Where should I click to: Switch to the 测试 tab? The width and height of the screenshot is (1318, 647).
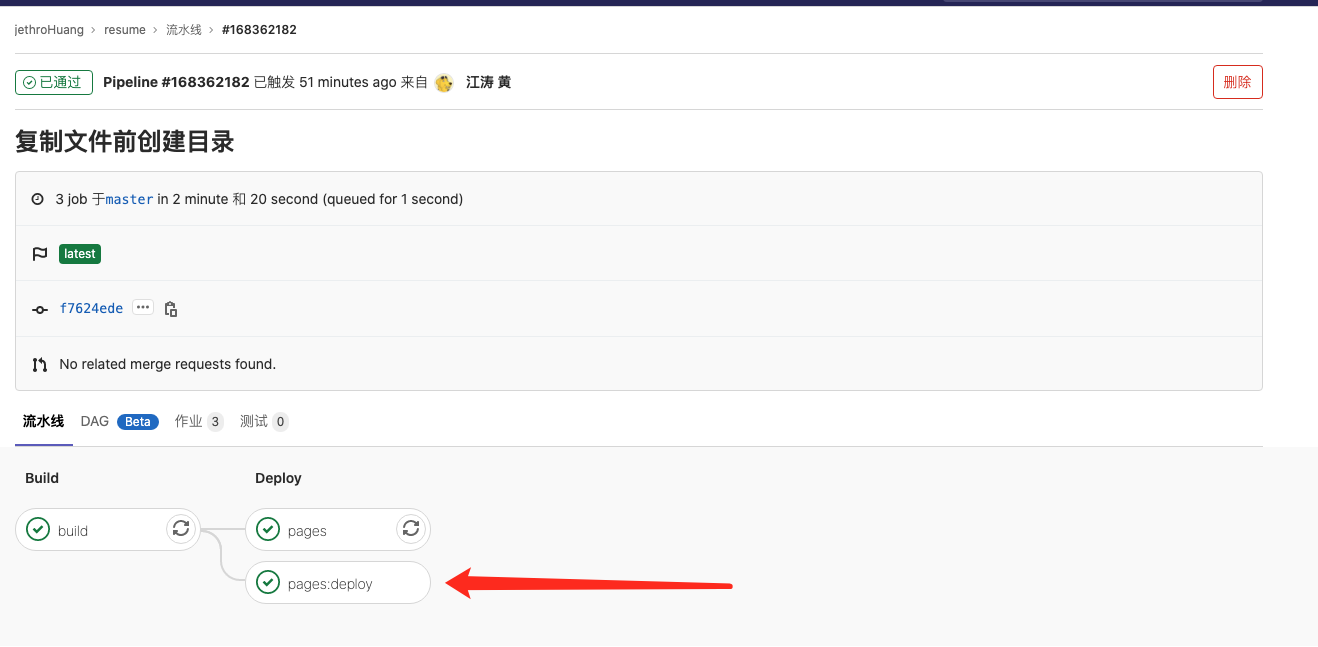pos(264,421)
